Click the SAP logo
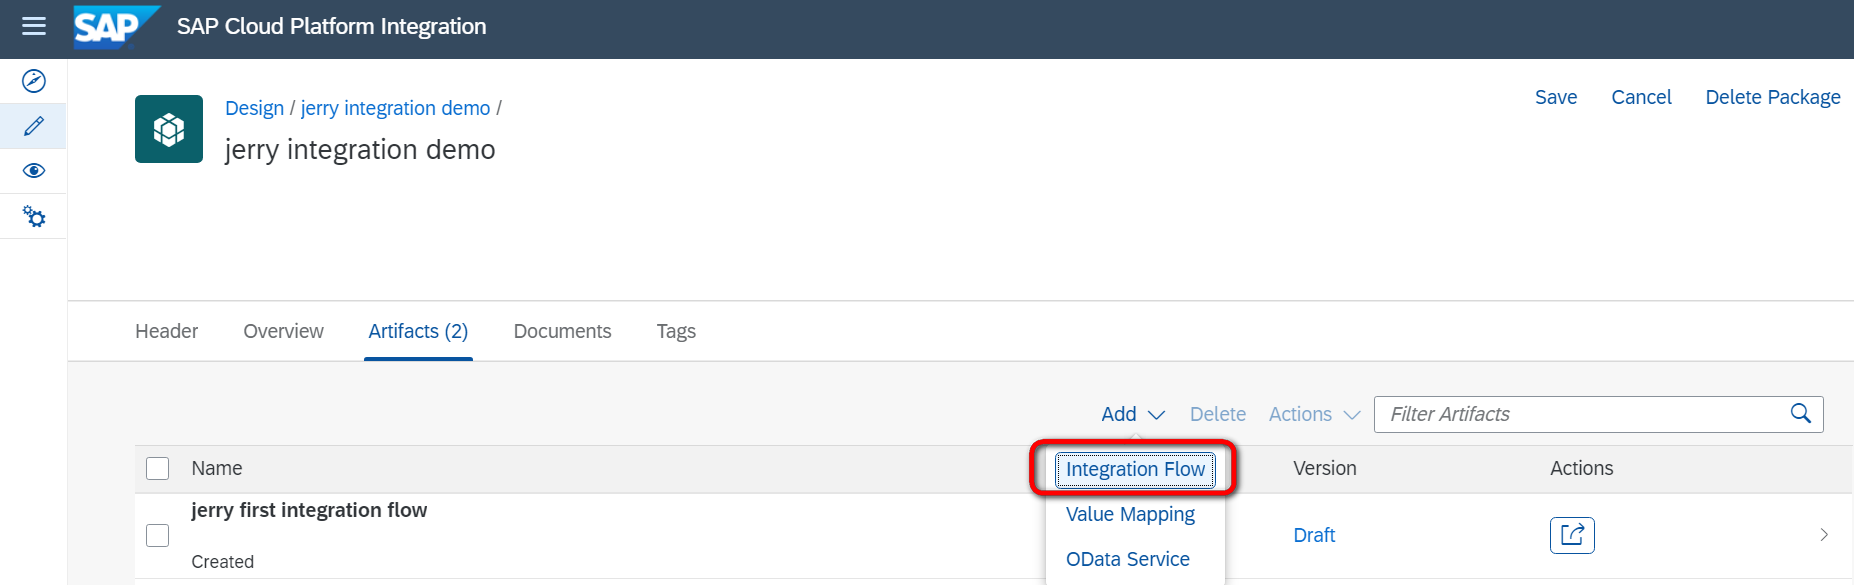Screen dimensions: 1854x585 pyautogui.click(x=113, y=27)
